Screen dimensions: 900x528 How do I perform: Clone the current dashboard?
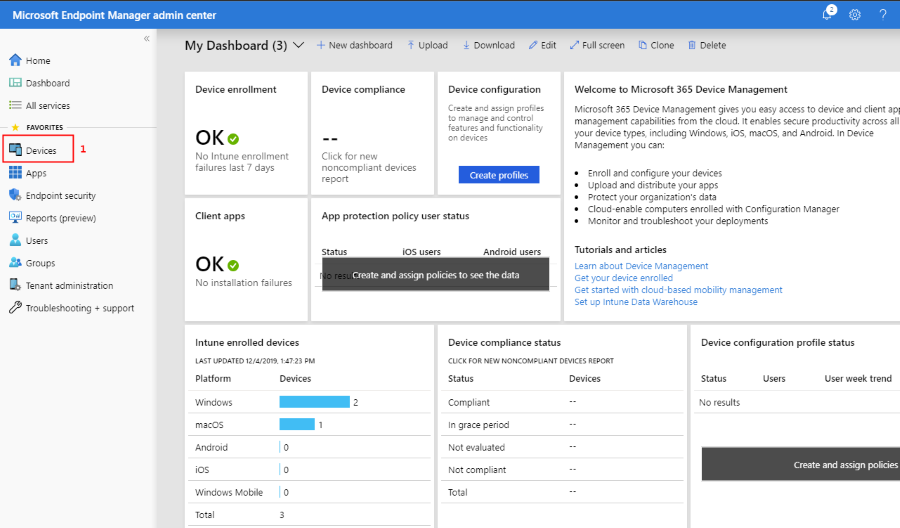(x=657, y=45)
